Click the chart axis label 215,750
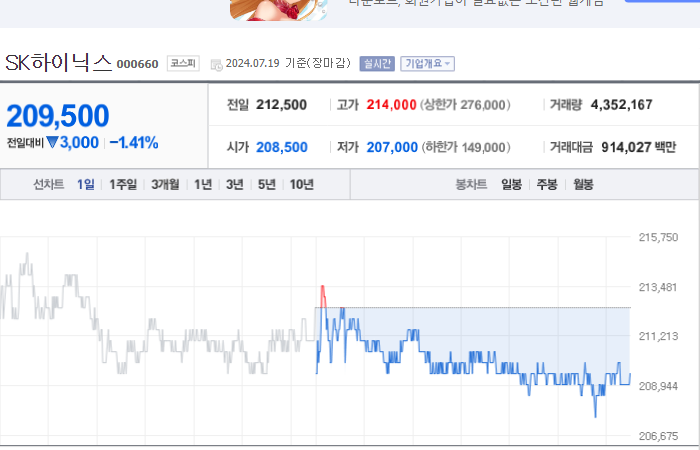The image size is (700, 450). click(658, 238)
